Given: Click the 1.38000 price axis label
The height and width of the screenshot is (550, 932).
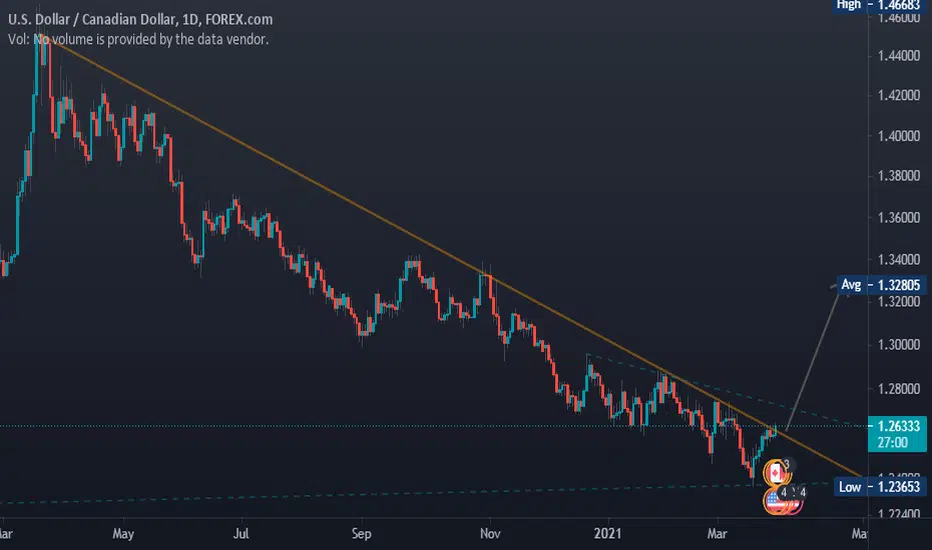Looking at the screenshot, I should pos(899,176).
